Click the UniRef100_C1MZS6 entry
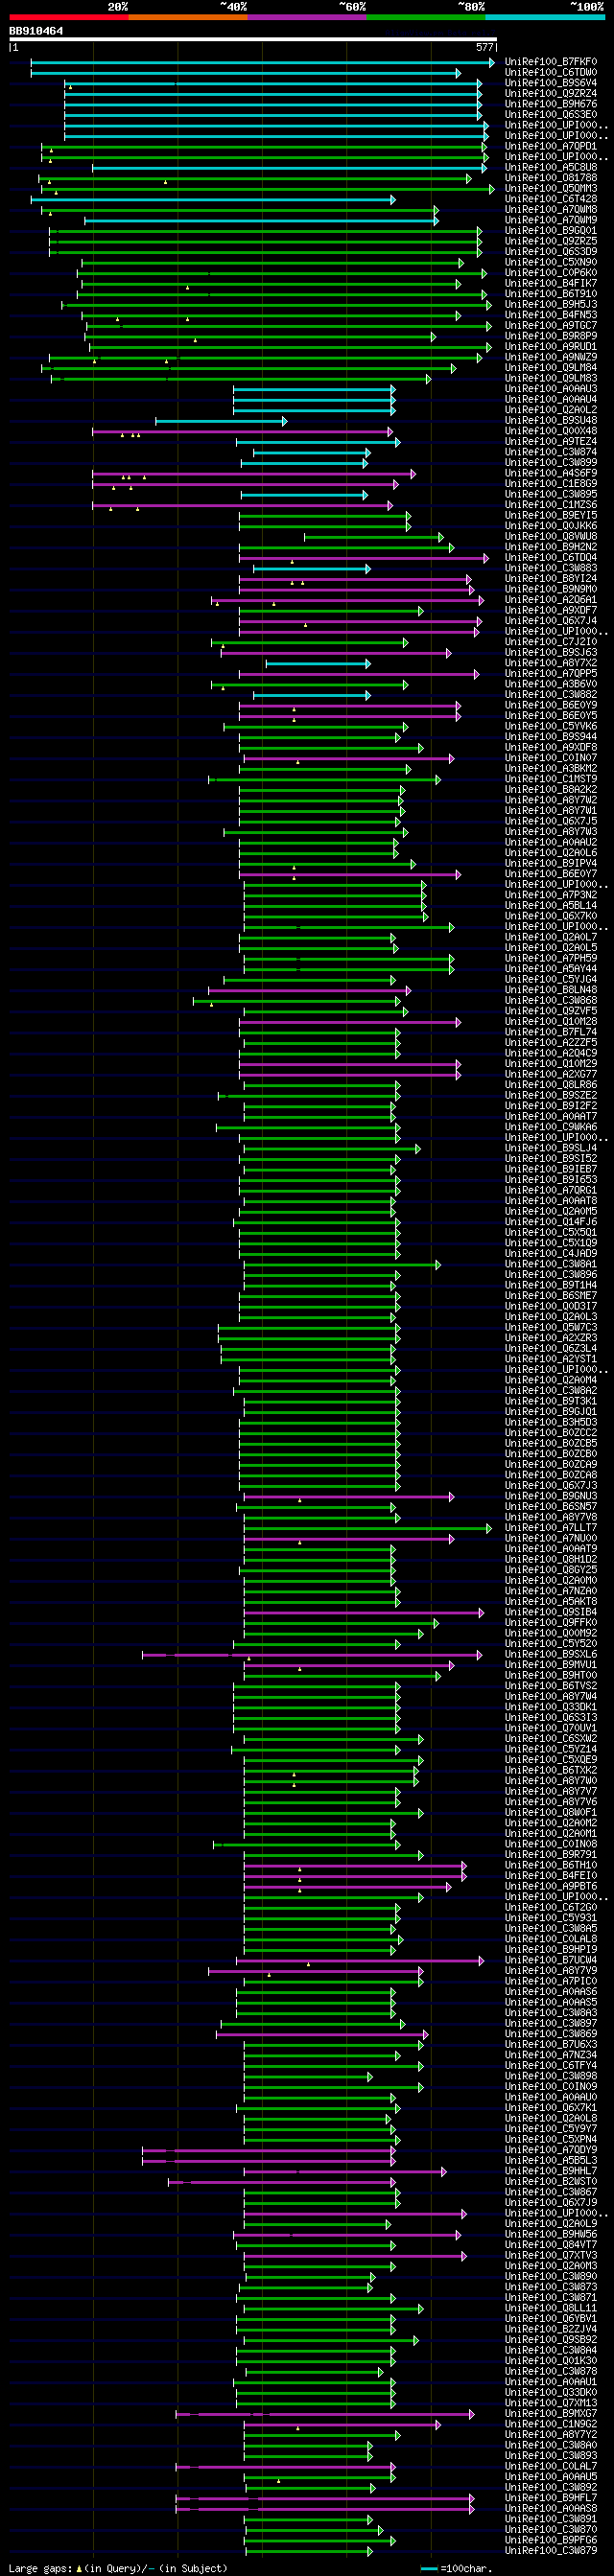 click(551, 505)
